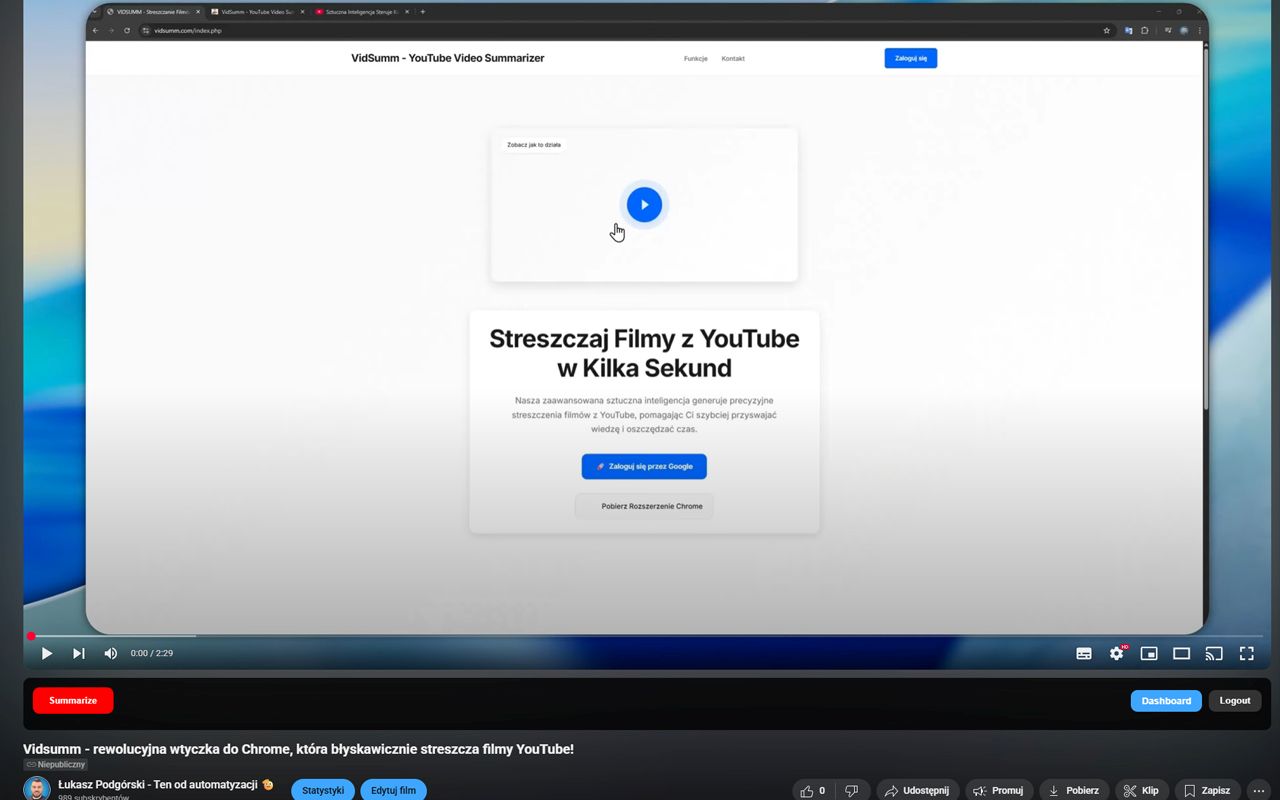Toggle subtitles on the player
Screen dimensions: 1280x800
[1084, 653]
